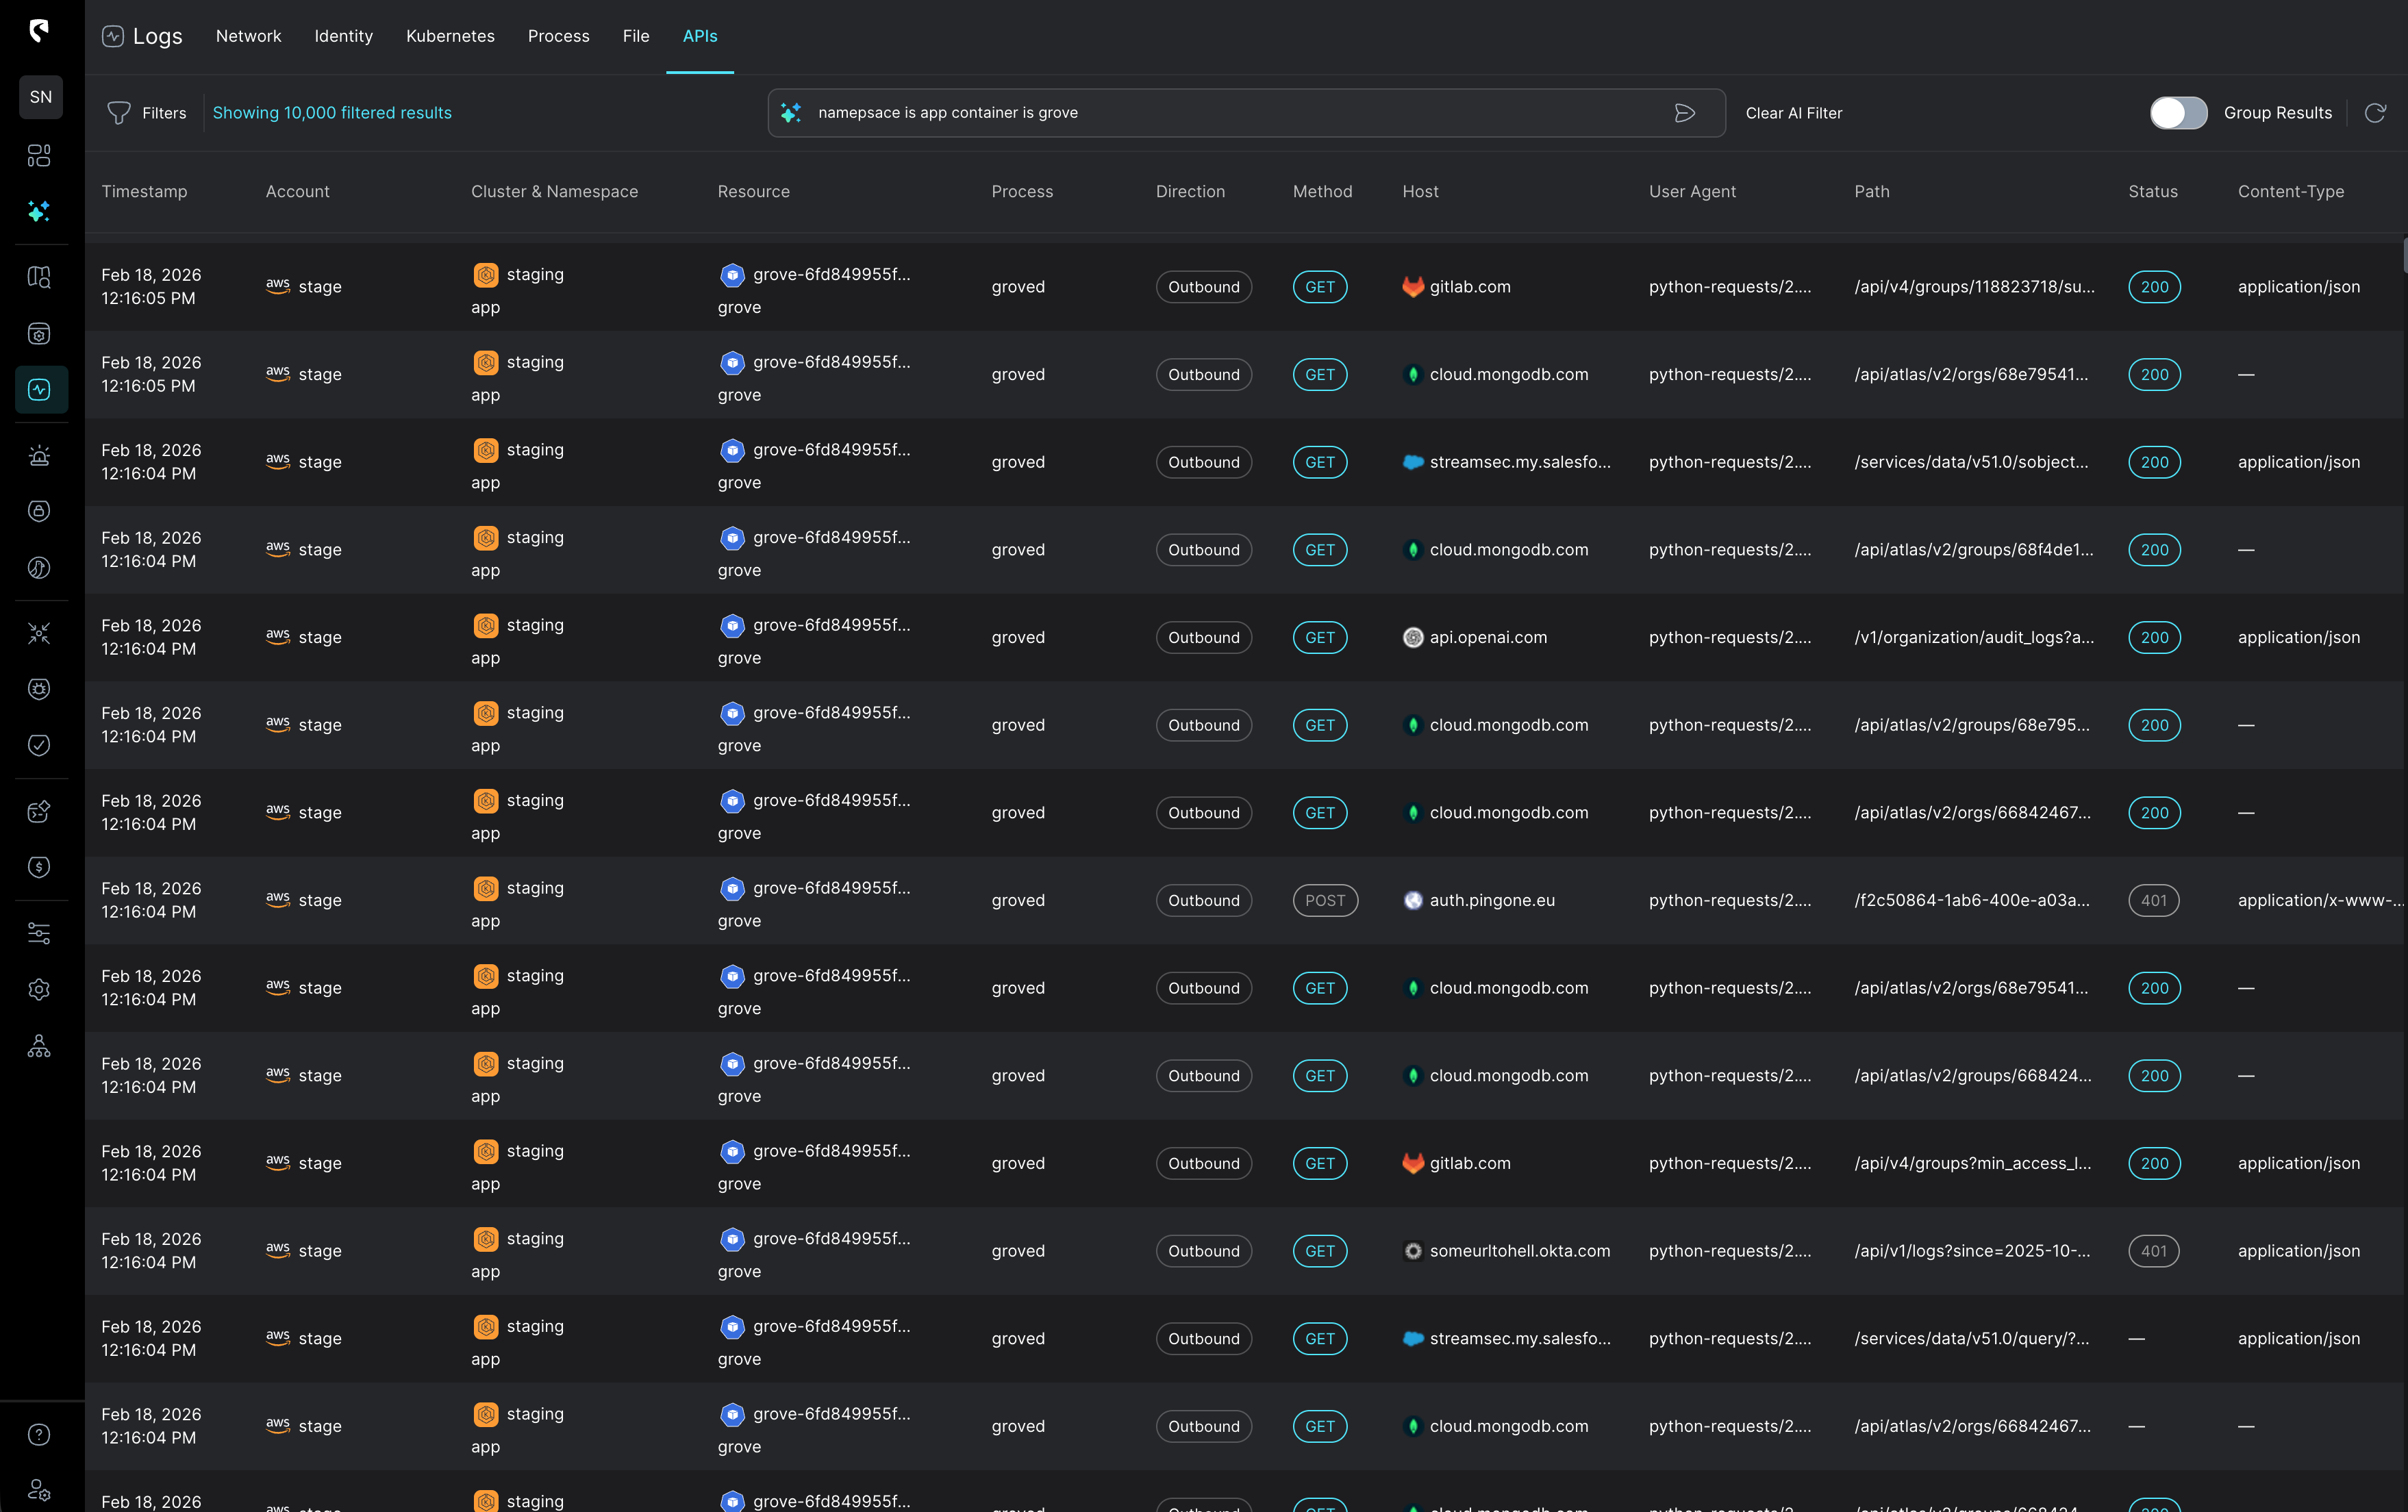Open the alerts siren icon in sidebar
2408x1512 pixels.
pyautogui.click(x=40, y=455)
